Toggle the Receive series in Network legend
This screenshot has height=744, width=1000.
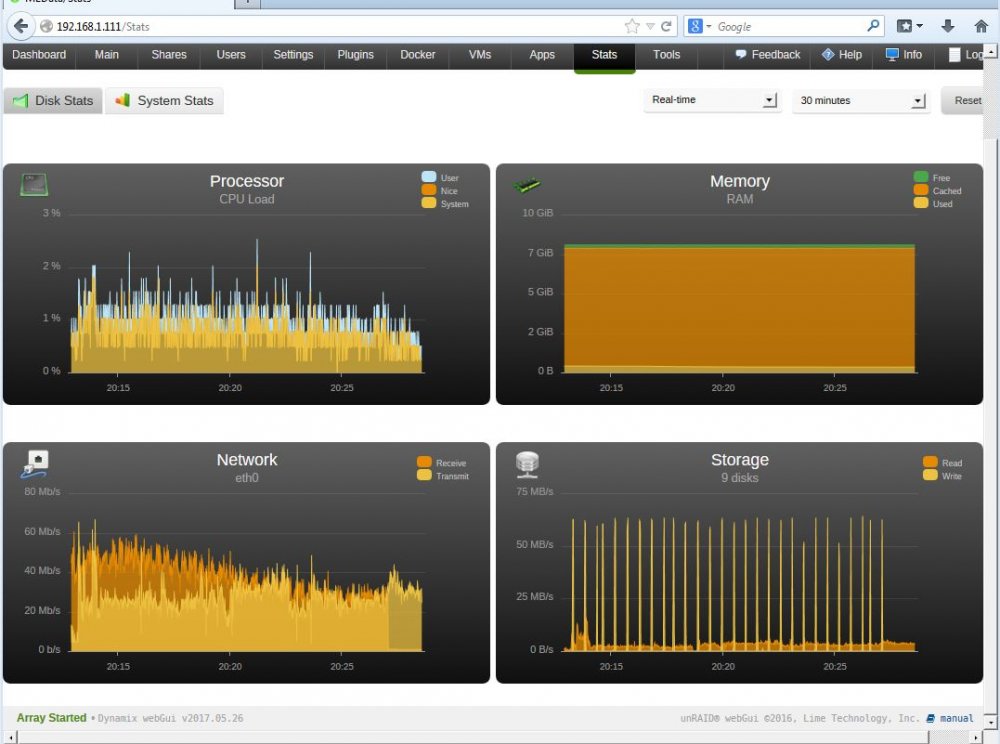click(442, 463)
